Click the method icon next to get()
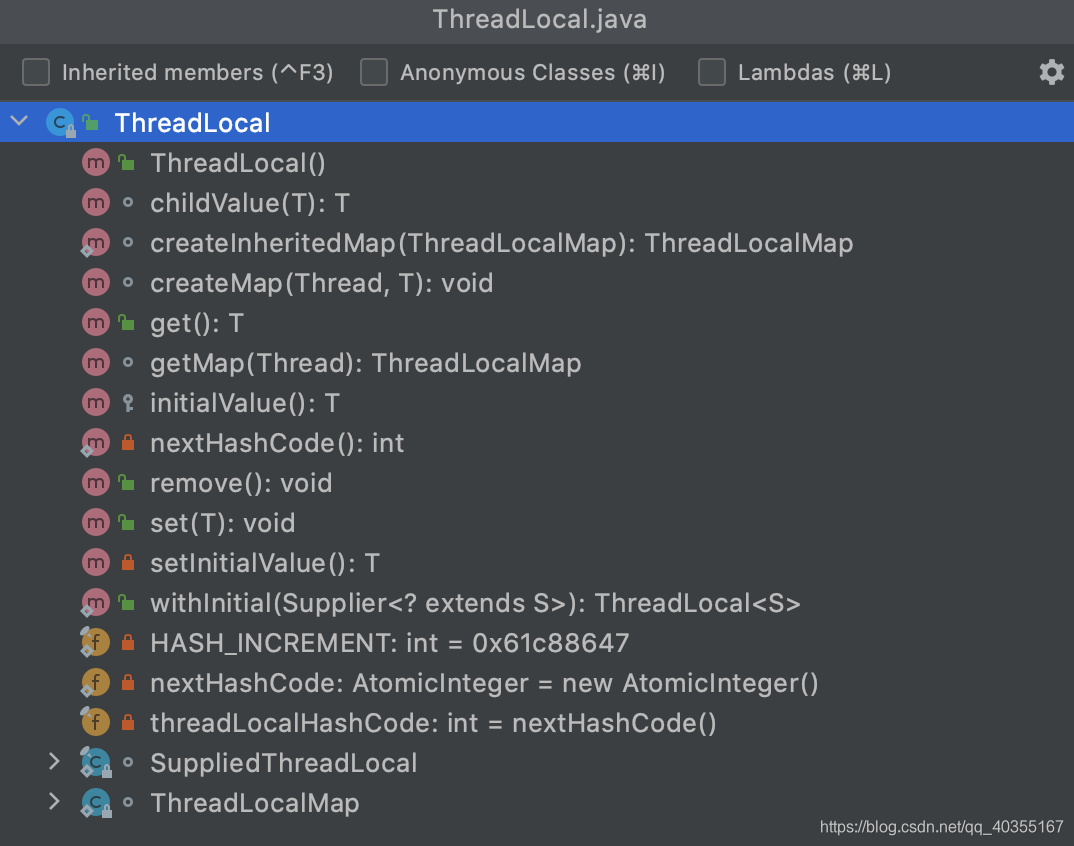 (x=95, y=322)
